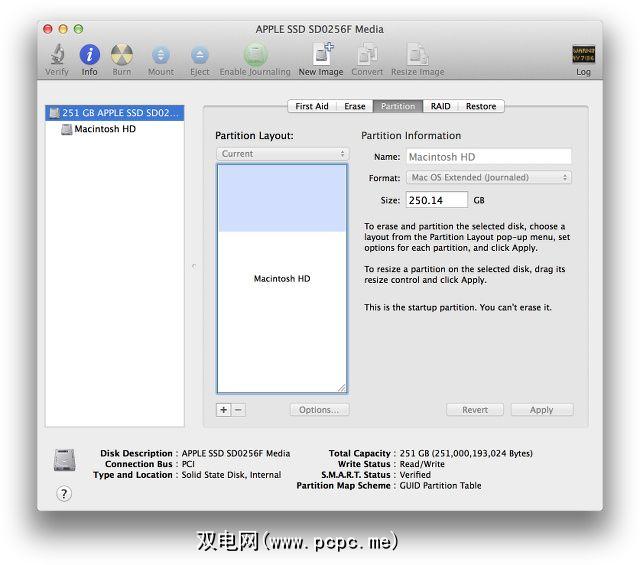Add a partition with the plus button

224,409
